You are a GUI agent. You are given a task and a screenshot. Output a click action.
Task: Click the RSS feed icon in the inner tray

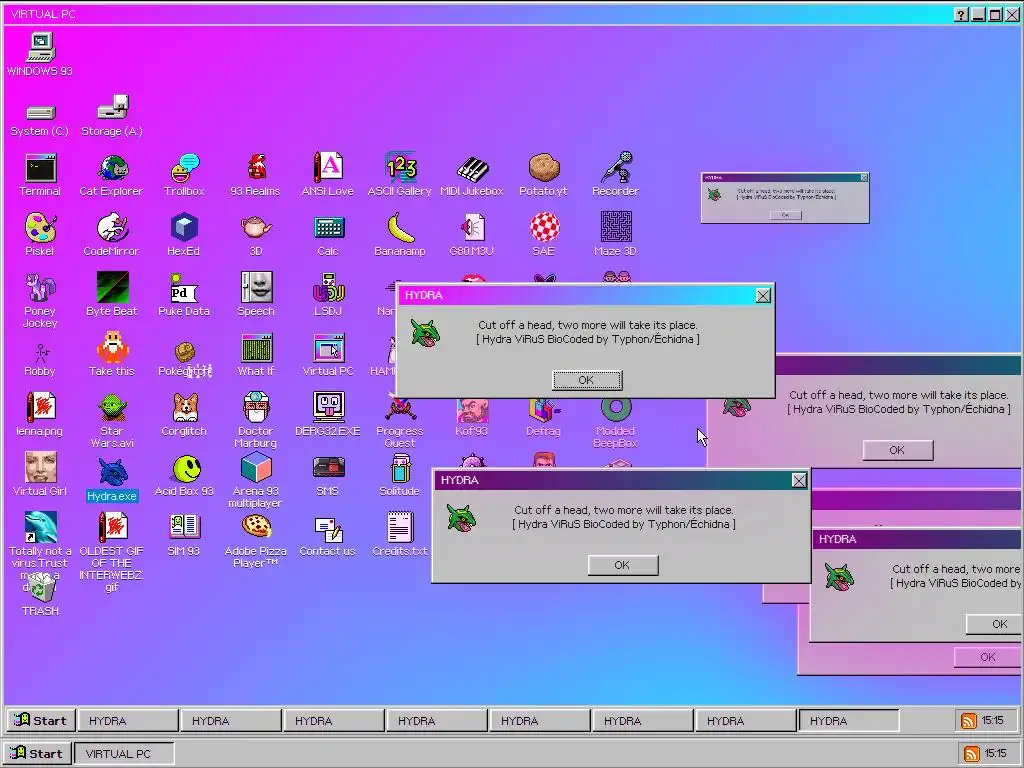[969, 721]
